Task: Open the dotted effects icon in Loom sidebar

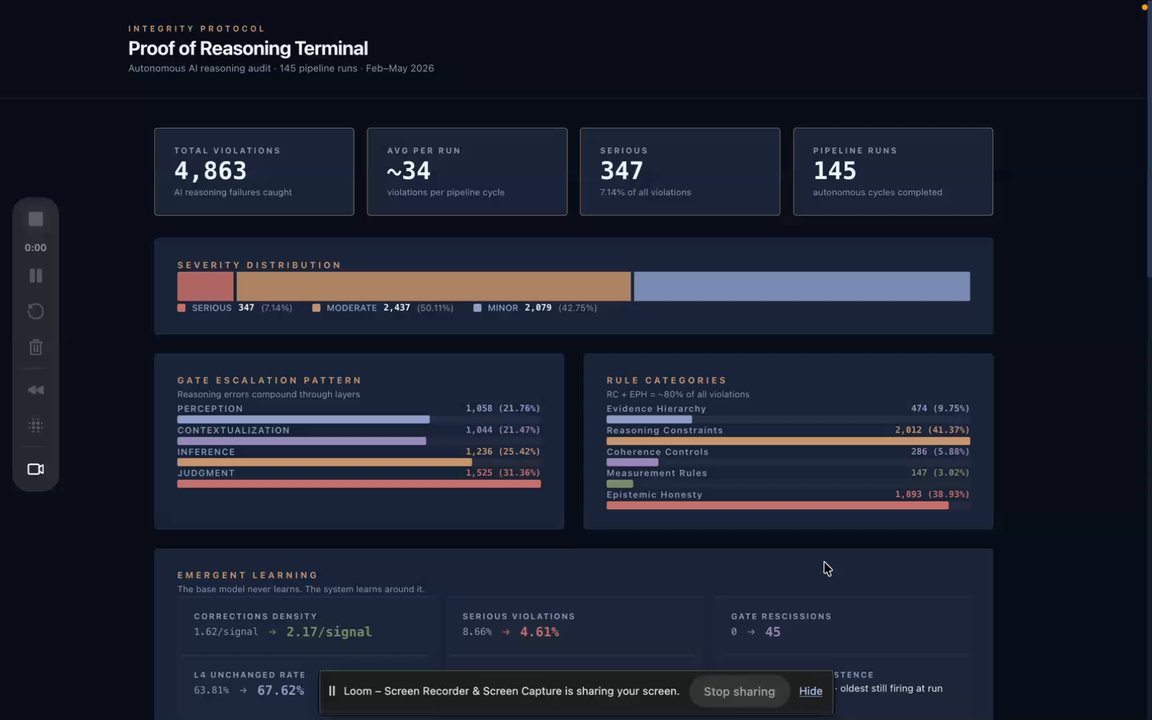Action: (x=35, y=425)
